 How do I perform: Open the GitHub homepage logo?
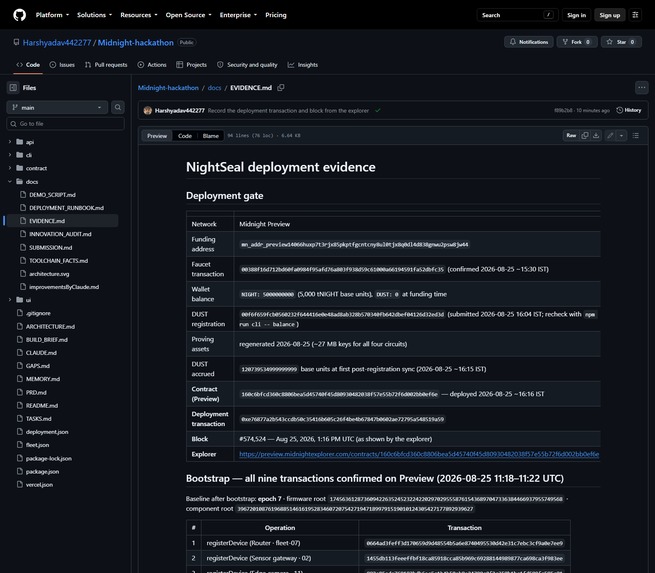point(20,15)
